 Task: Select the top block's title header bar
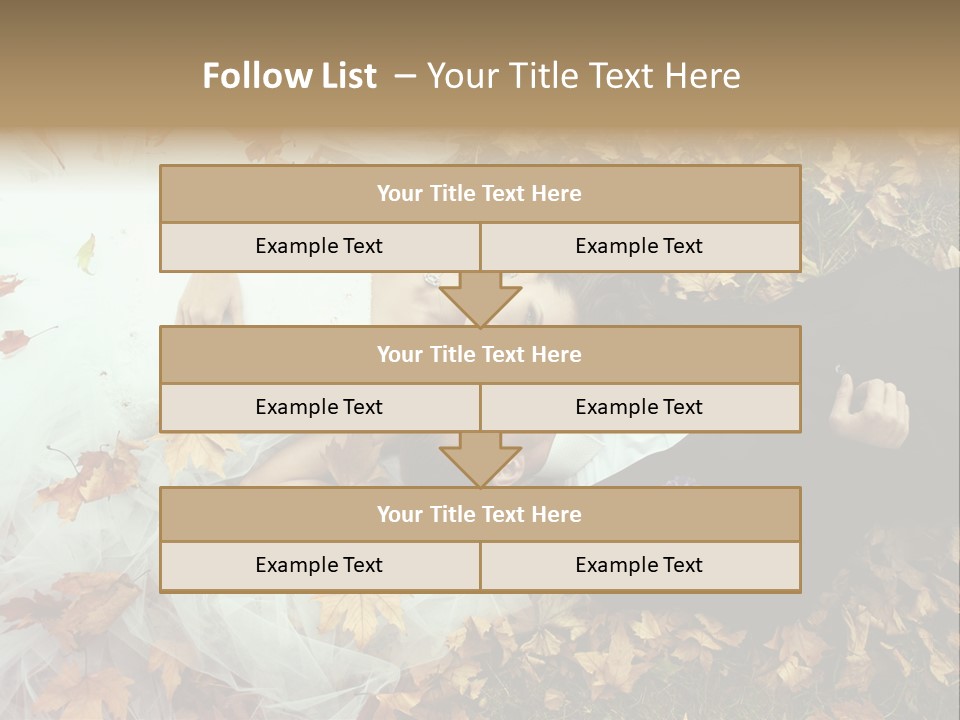point(480,194)
